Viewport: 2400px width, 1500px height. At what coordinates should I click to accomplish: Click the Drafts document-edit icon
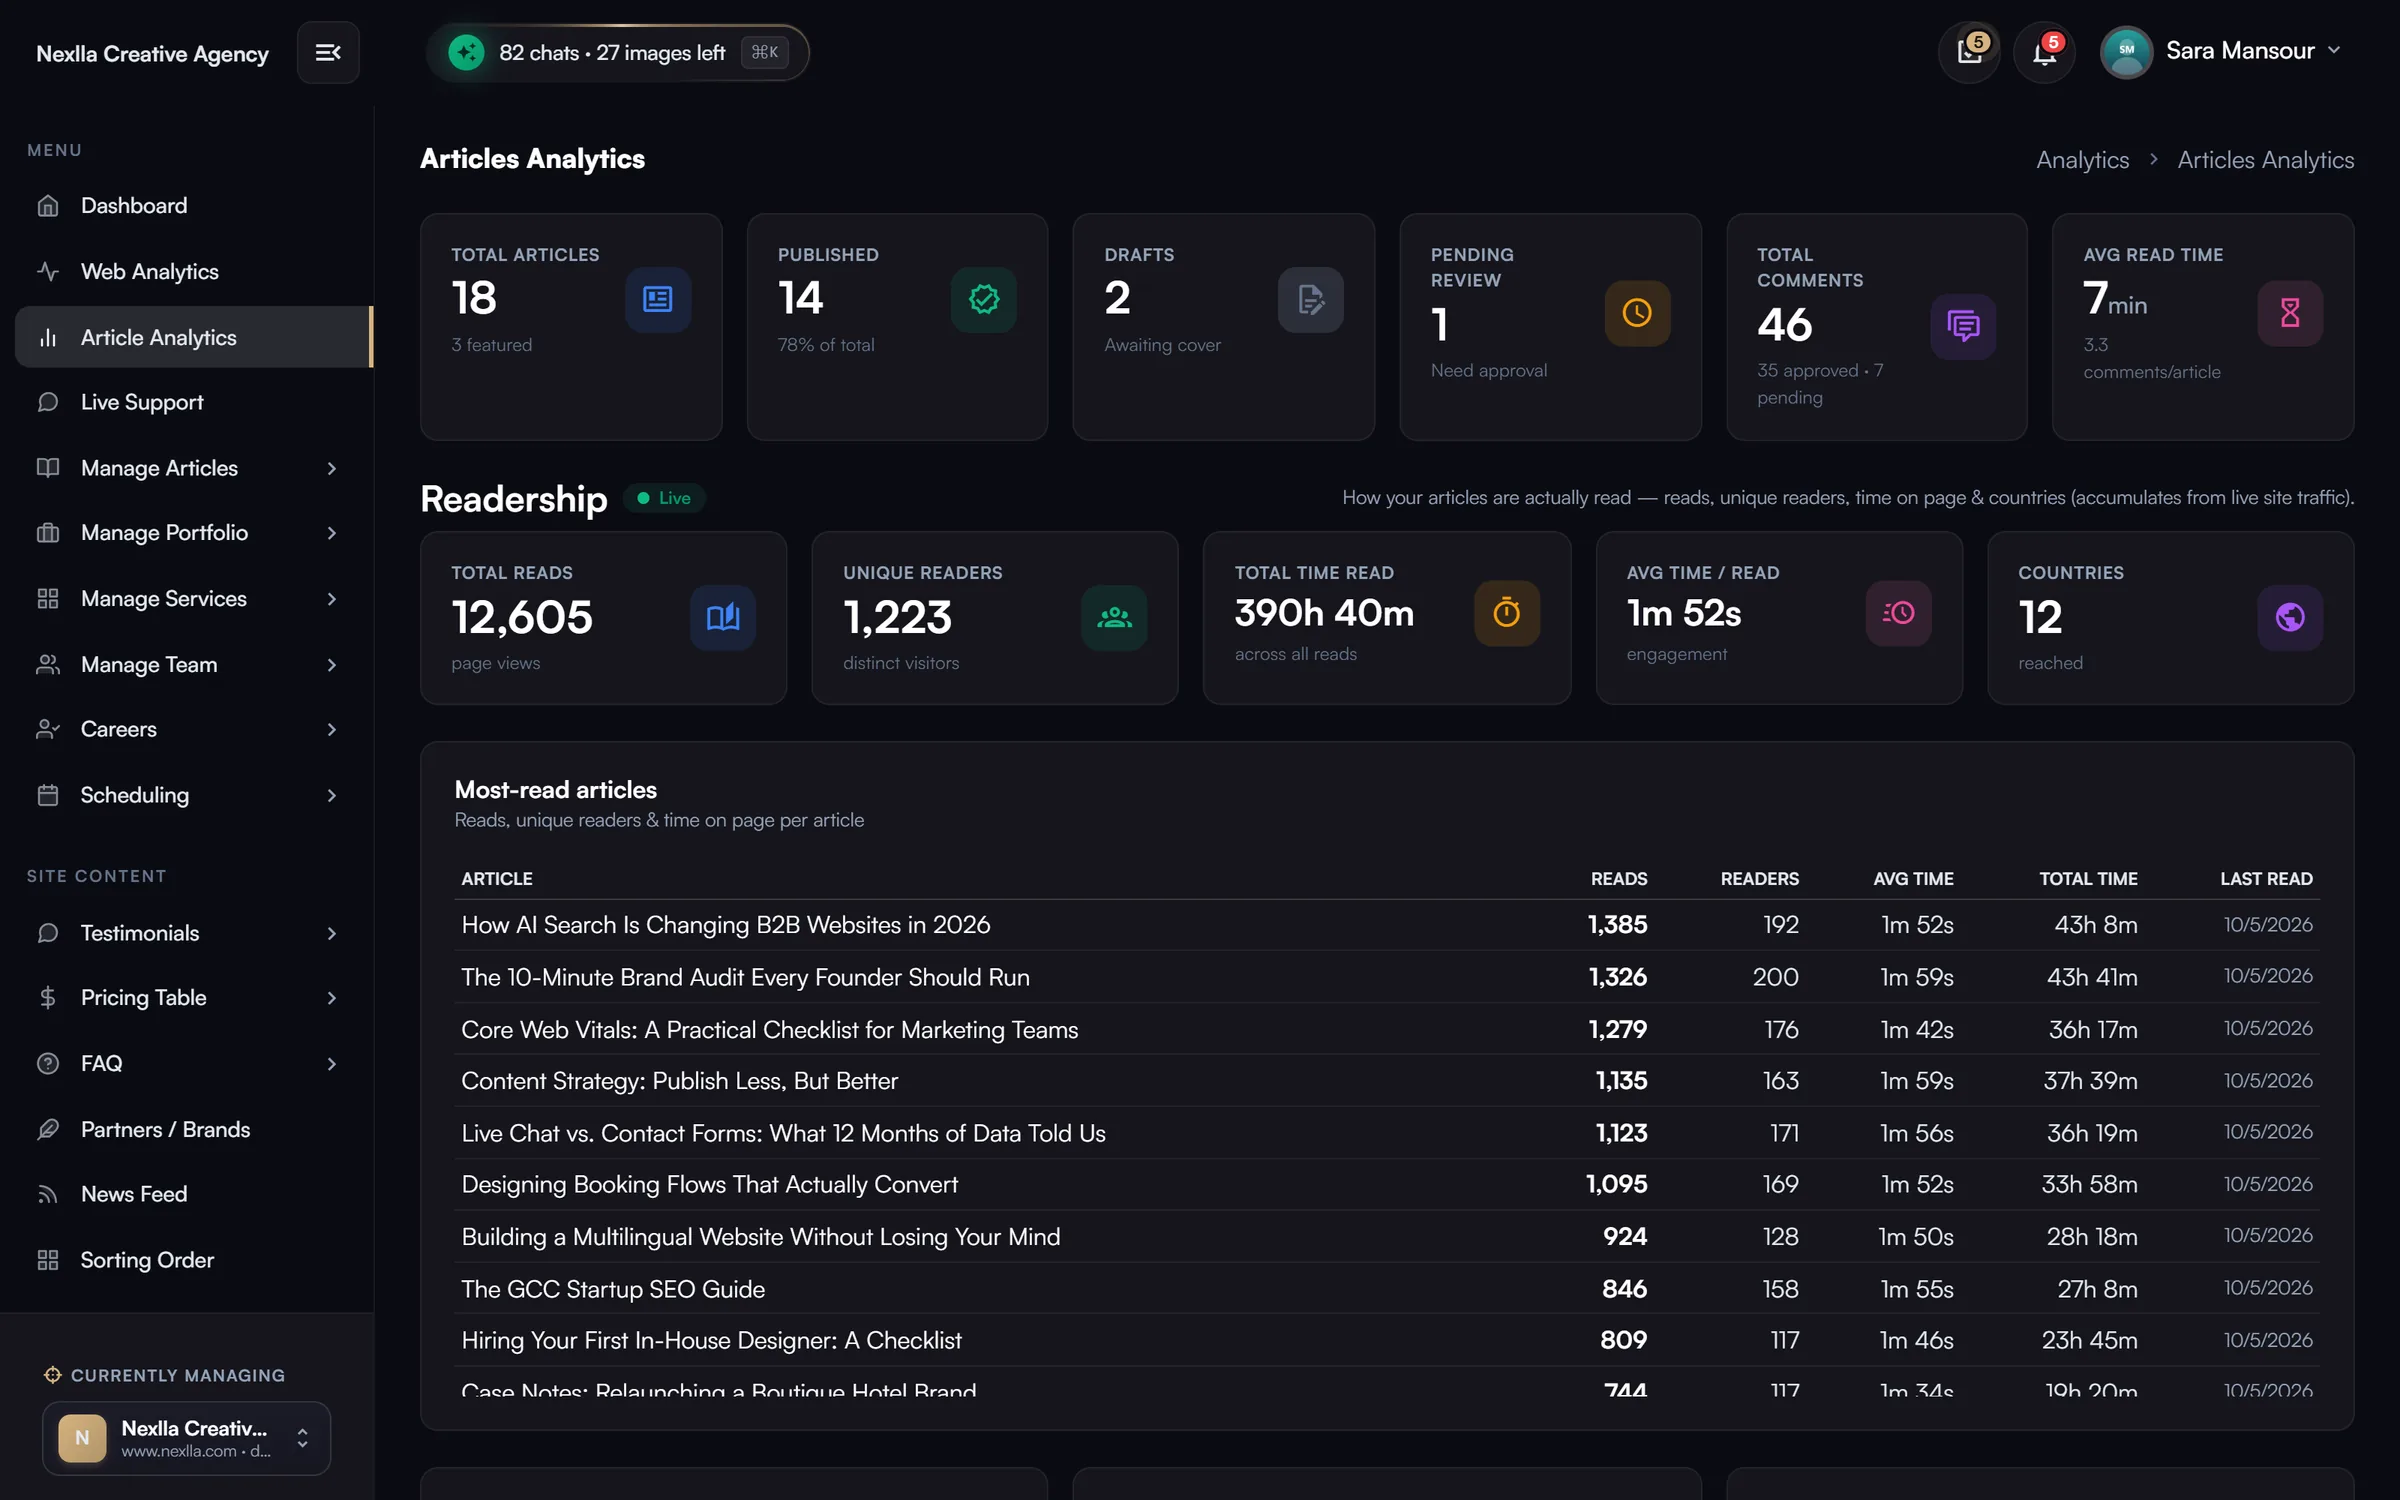pyautogui.click(x=1310, y=299)
